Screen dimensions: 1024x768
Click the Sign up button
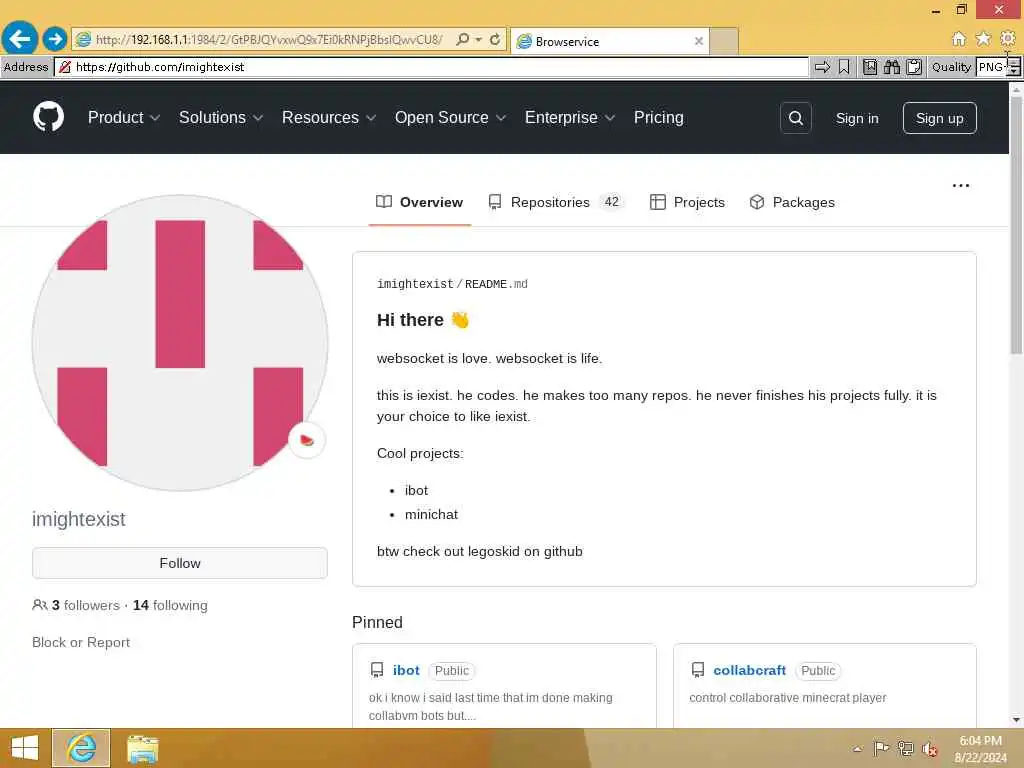[939, 118]
